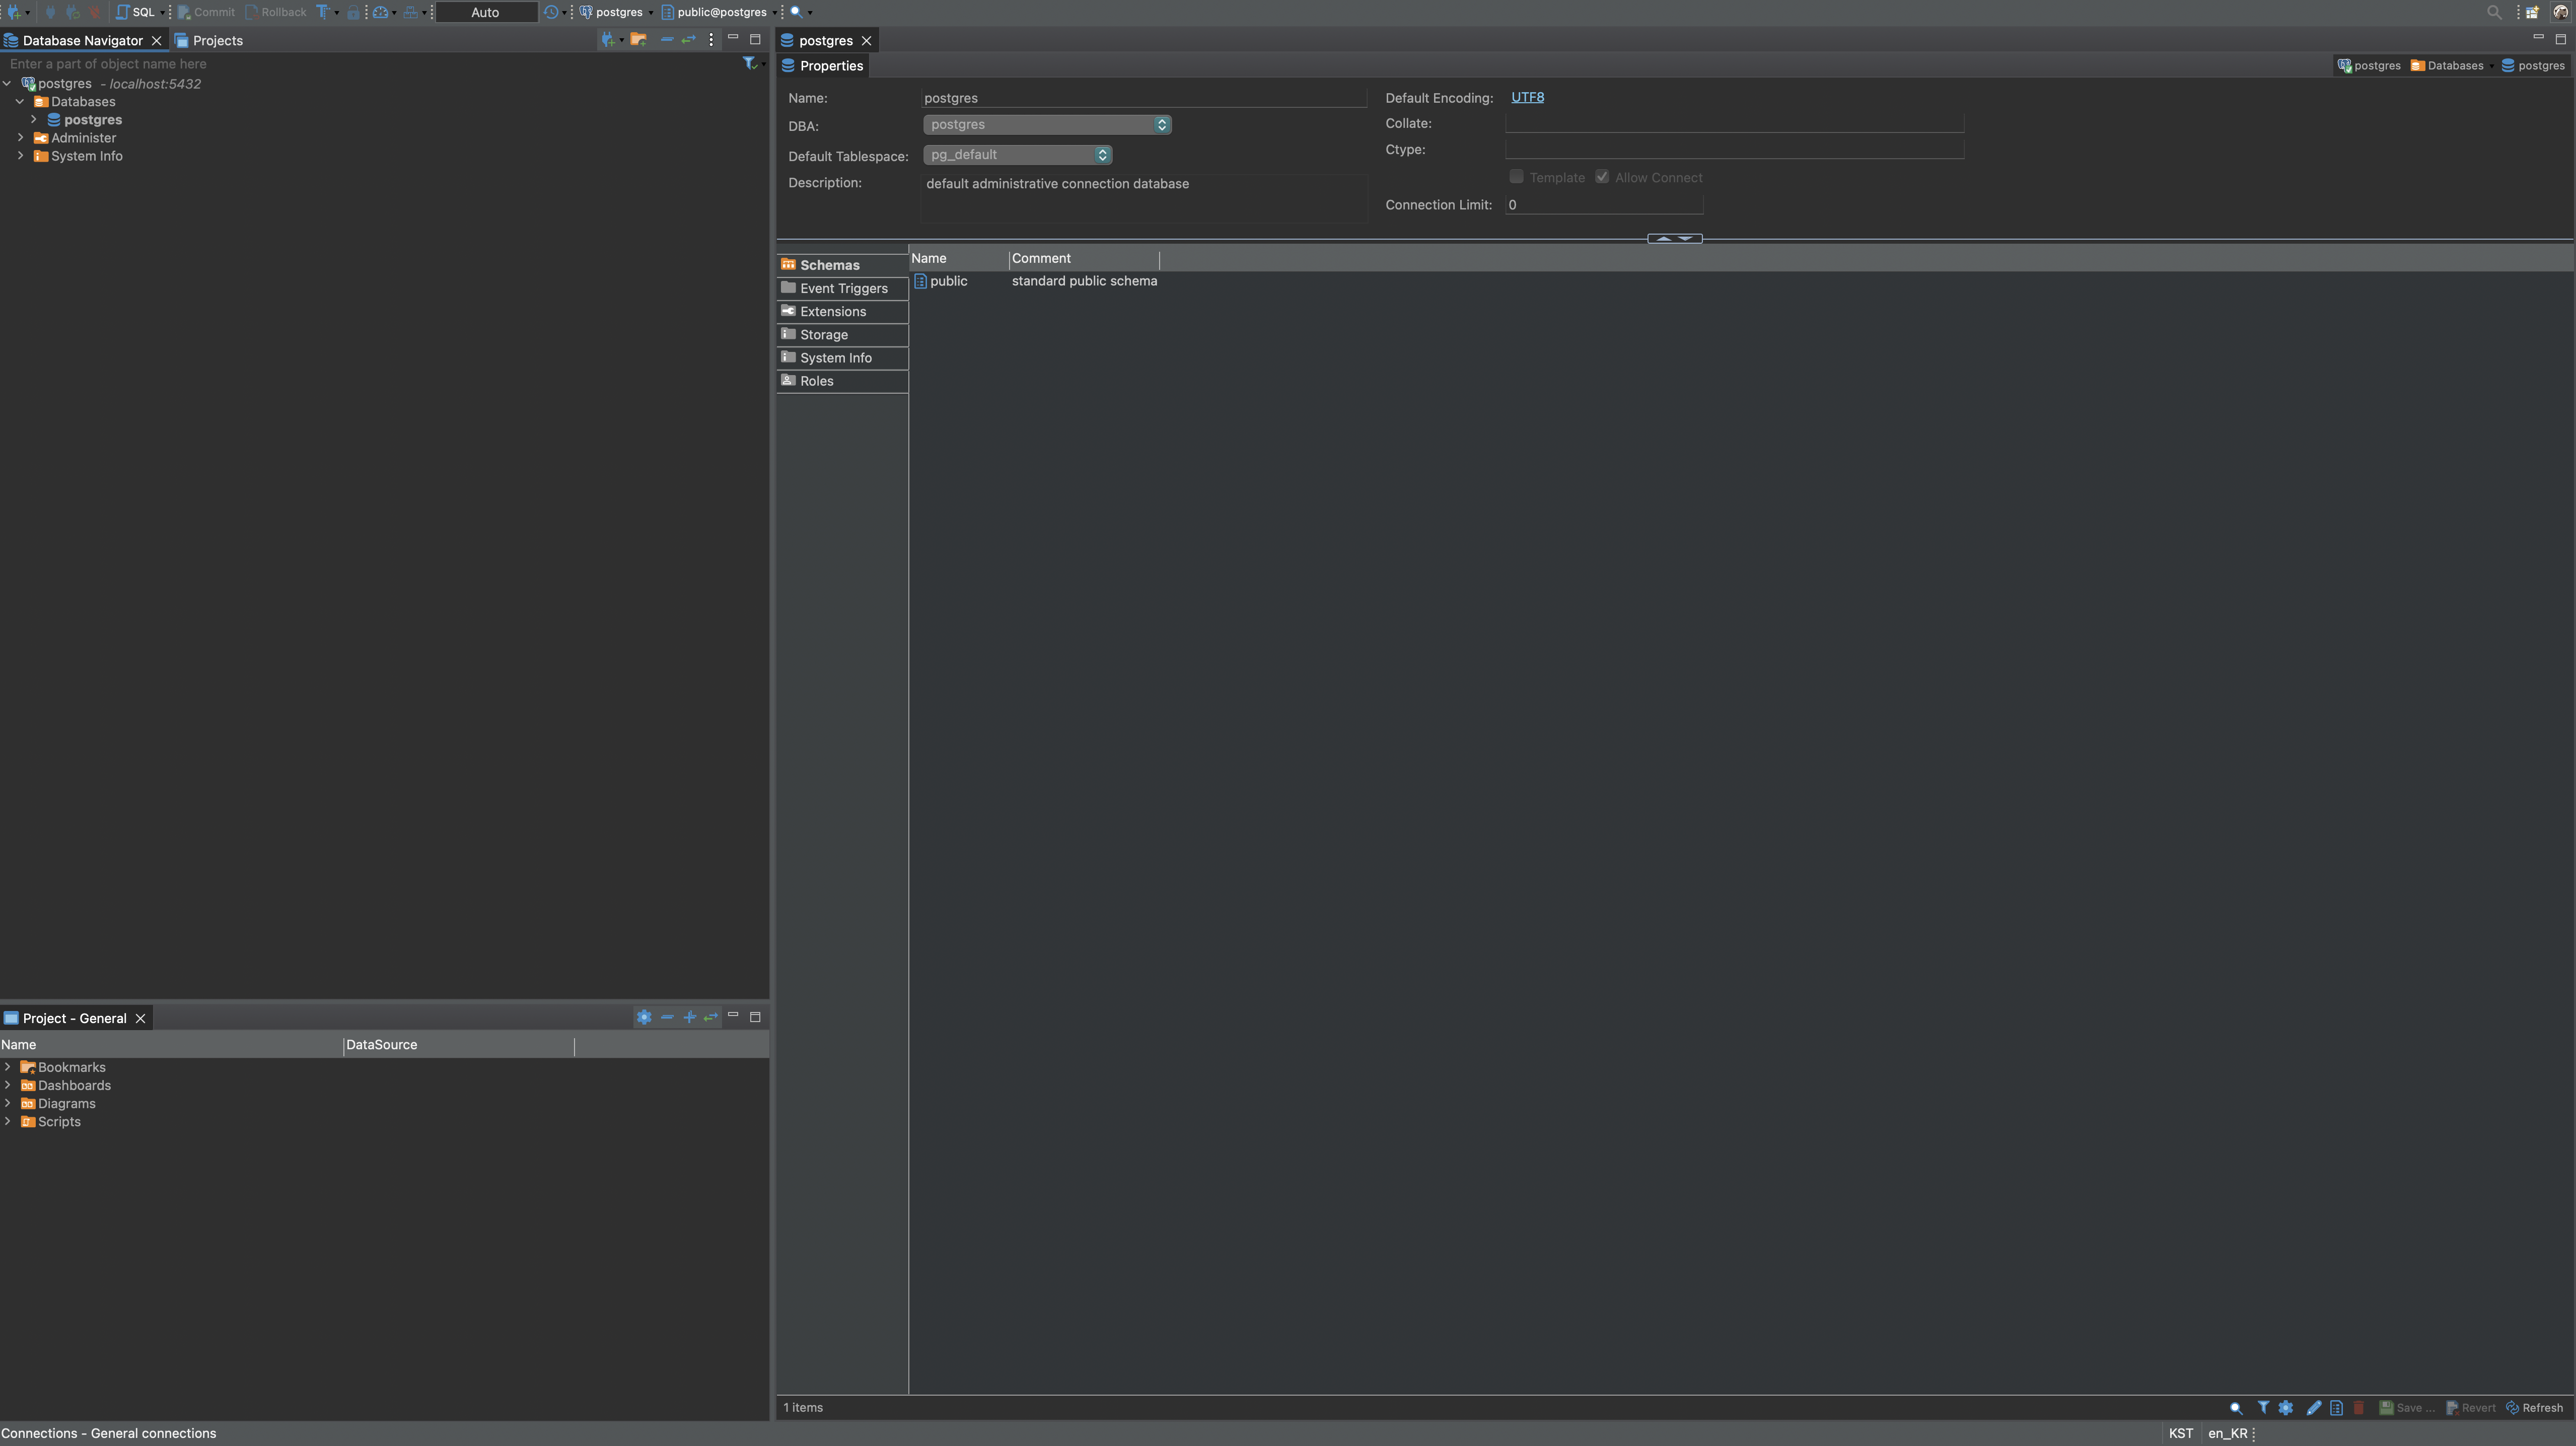Expand the Administer tree node
This screenshot has height=1446, width=2576.
[21, 138]
